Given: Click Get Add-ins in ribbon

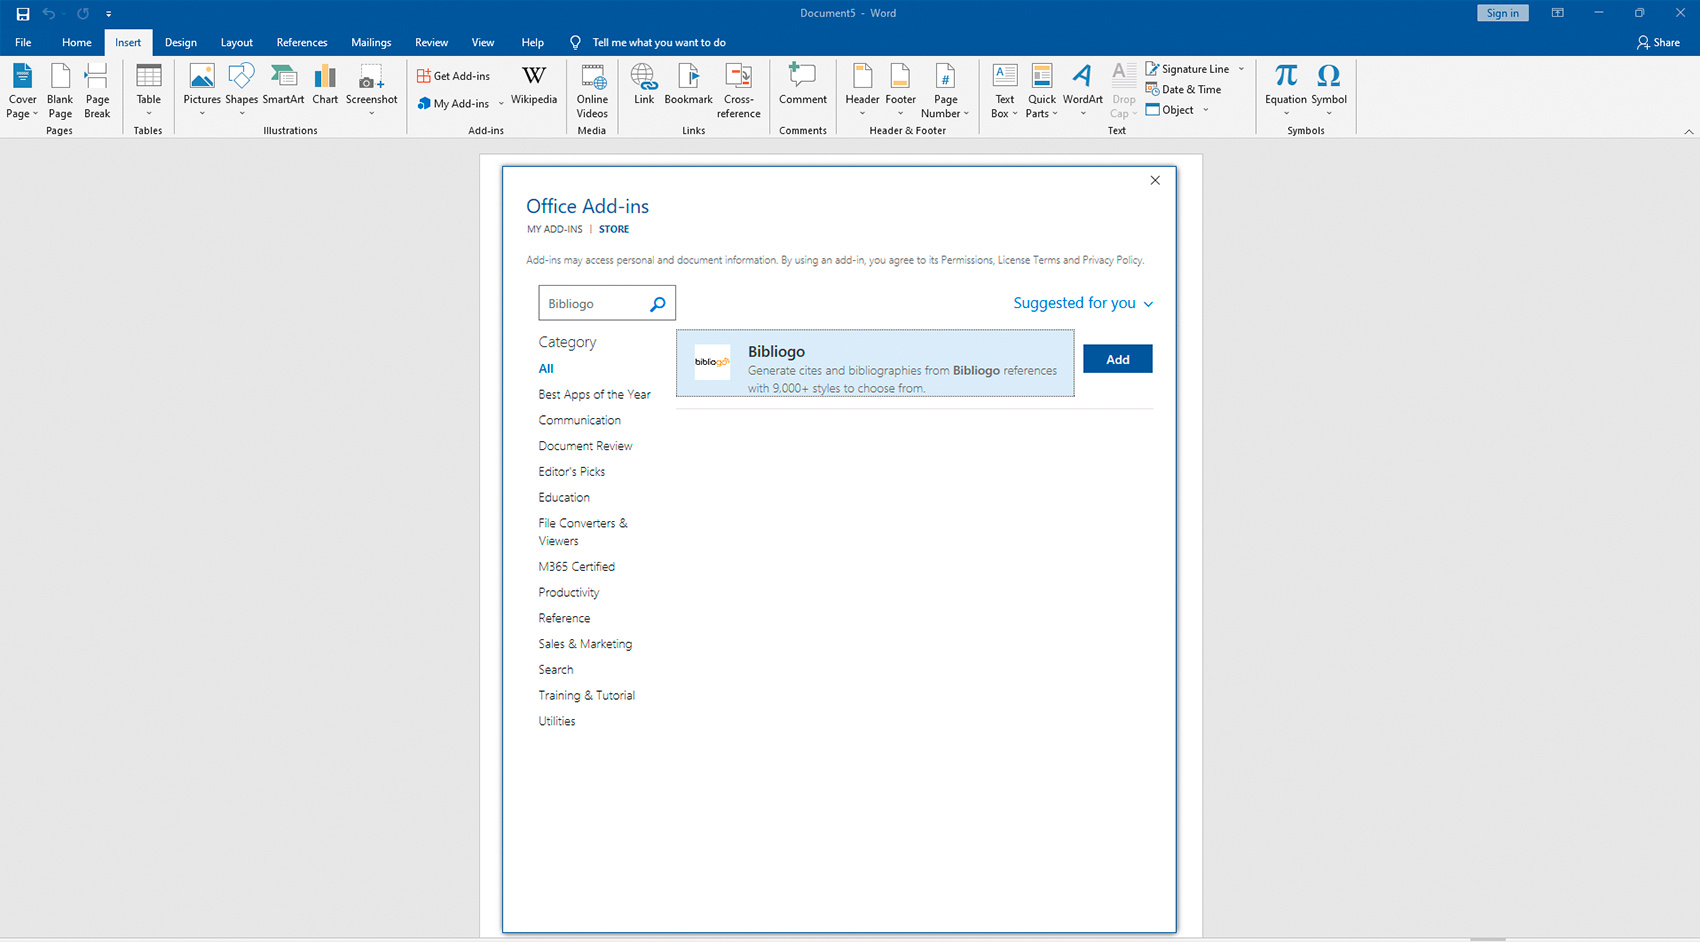Looking at the screenshot, I should coord(454,76).
